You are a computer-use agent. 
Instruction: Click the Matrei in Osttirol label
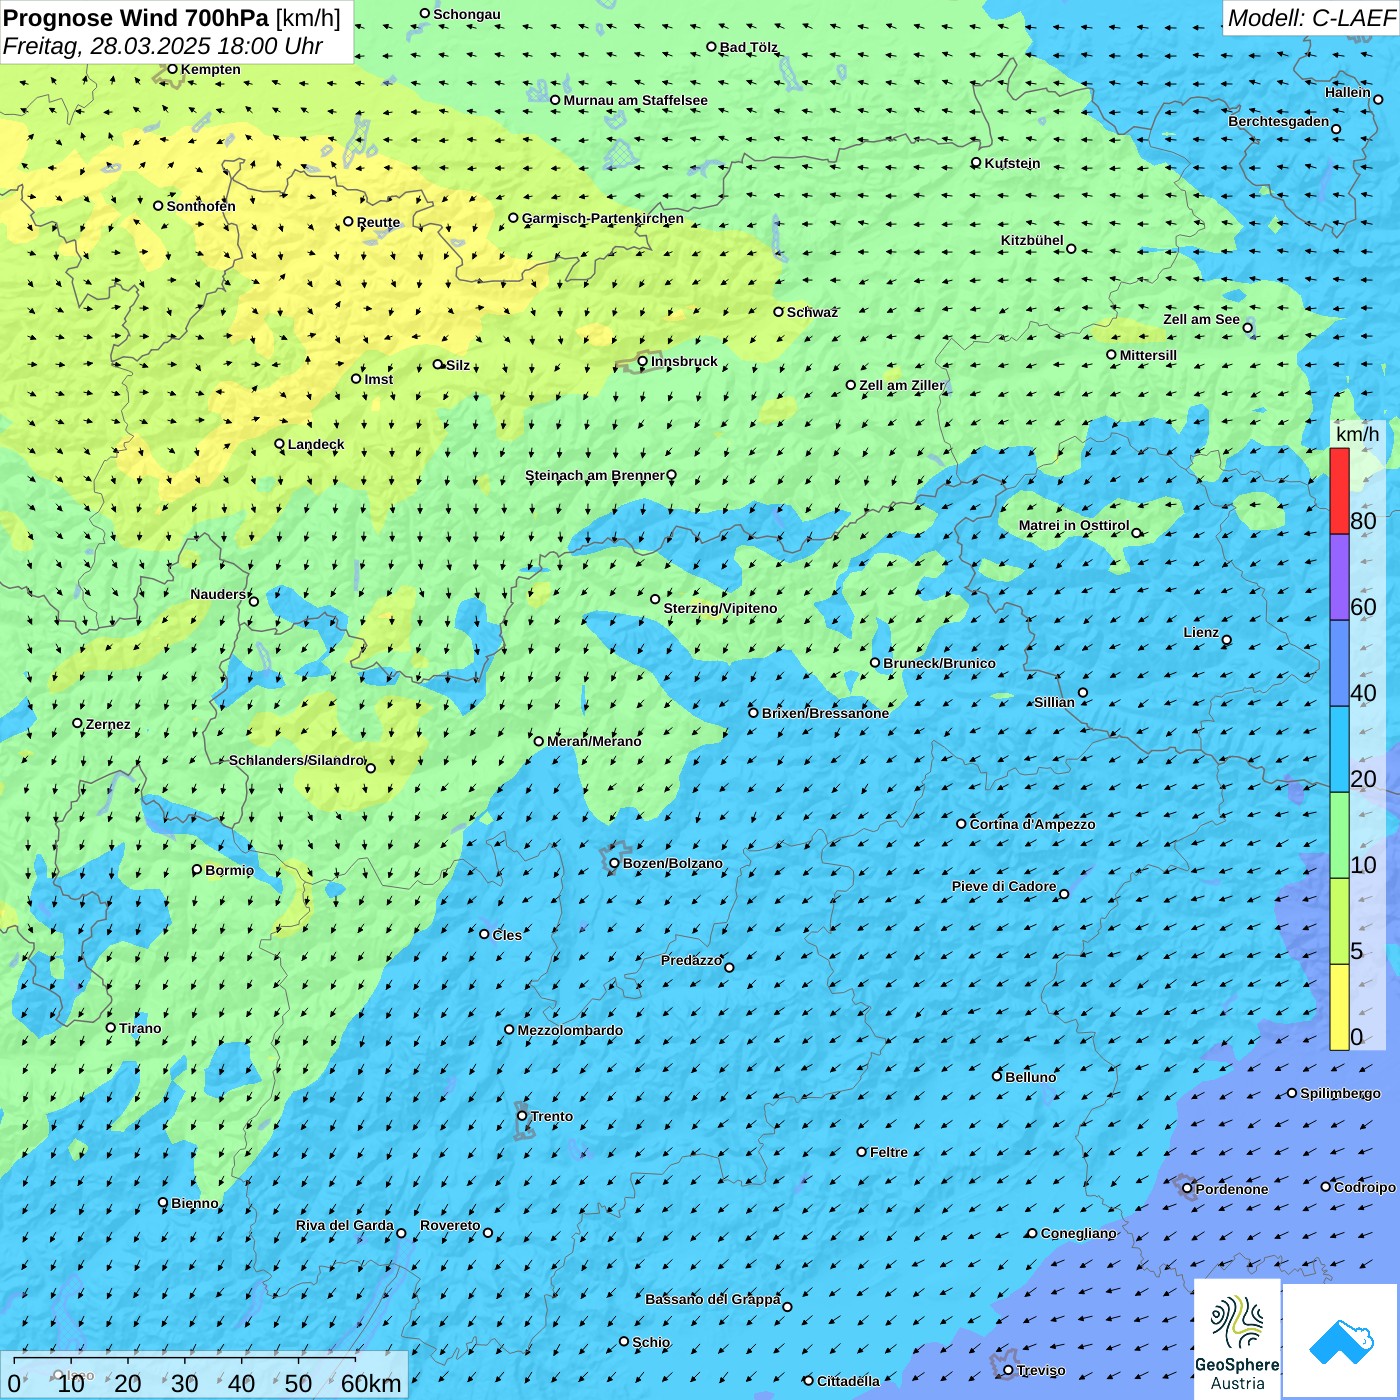pos(1074,525)
